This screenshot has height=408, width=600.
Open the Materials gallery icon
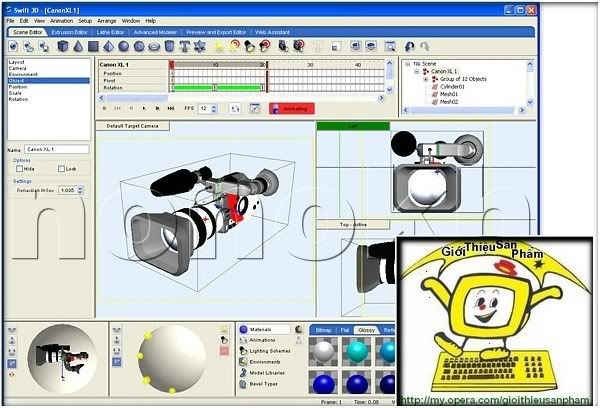[243, 329]
